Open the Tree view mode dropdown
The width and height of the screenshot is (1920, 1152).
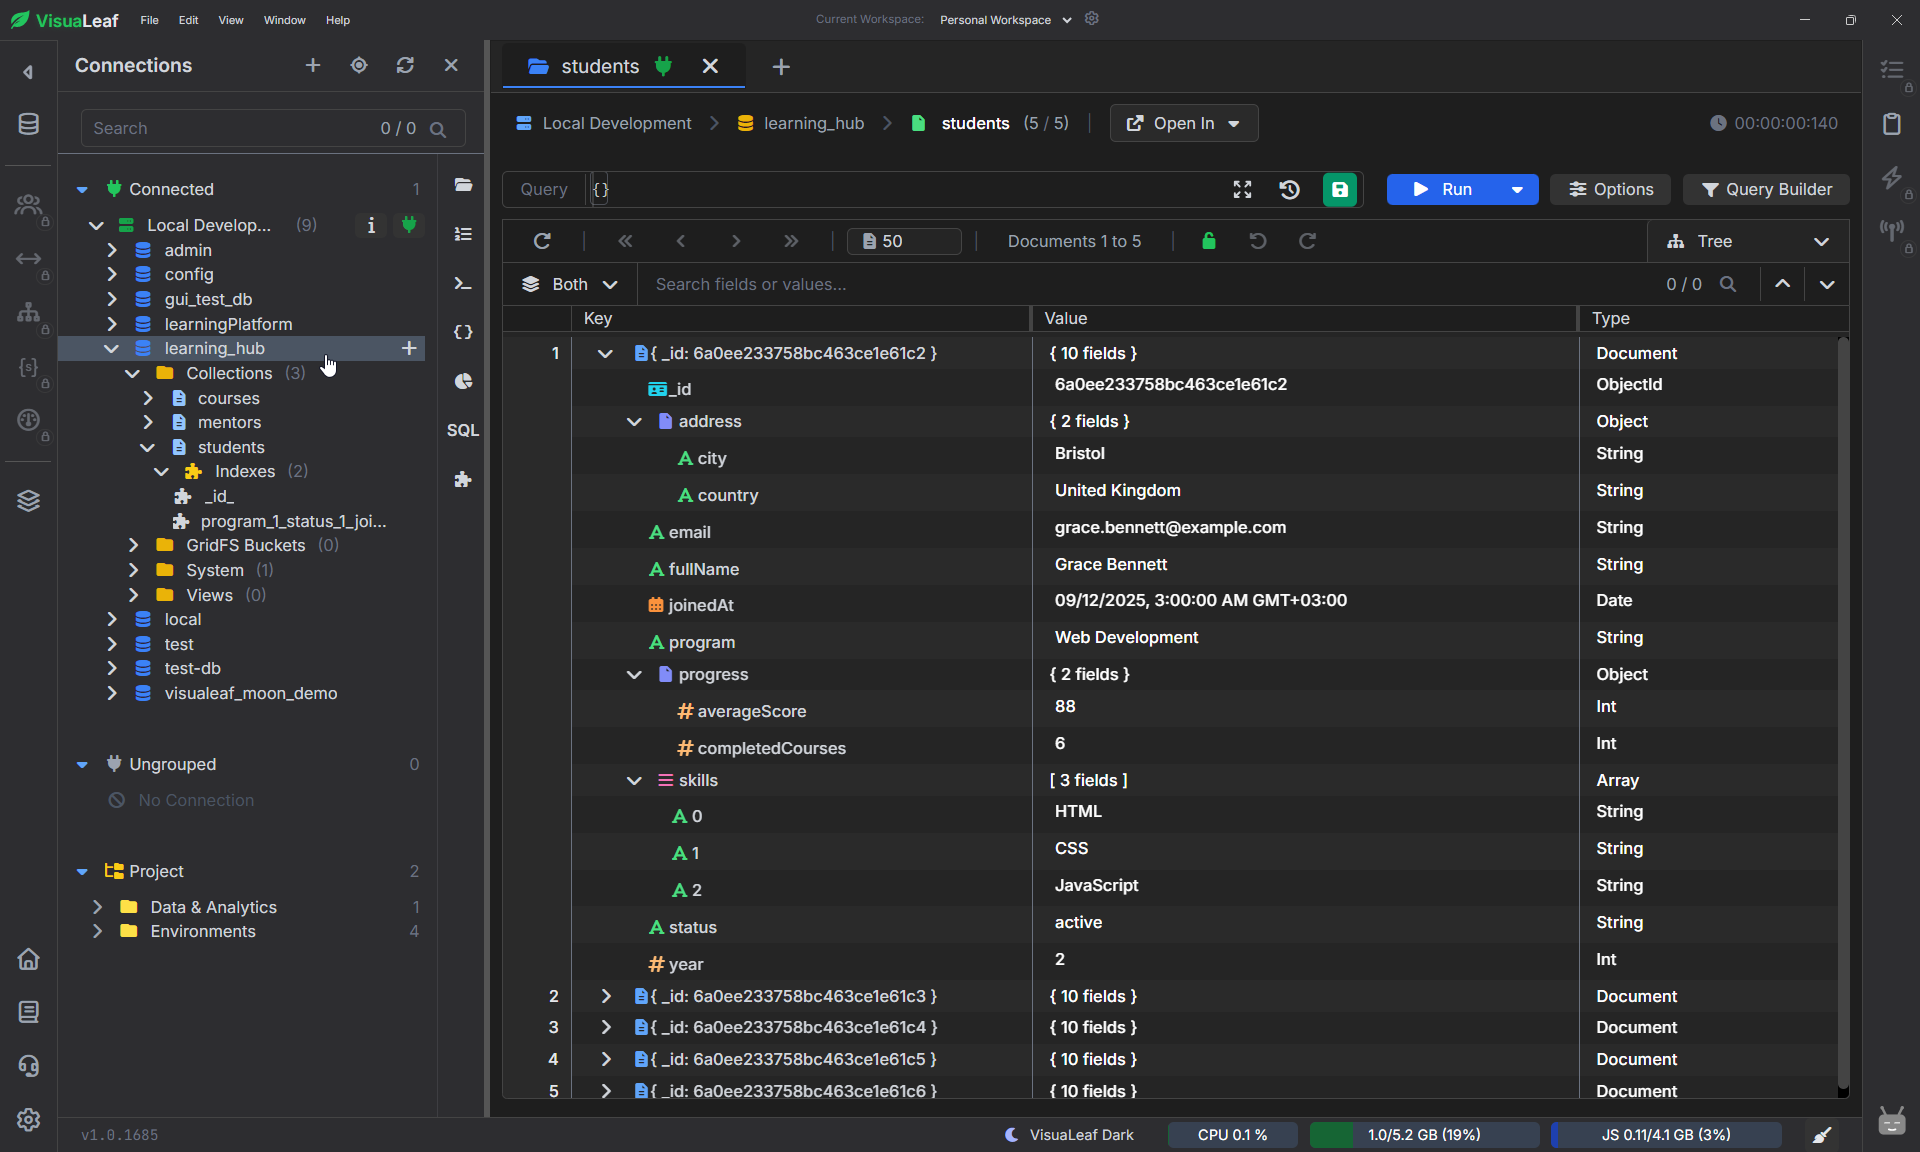[1748, 241]
